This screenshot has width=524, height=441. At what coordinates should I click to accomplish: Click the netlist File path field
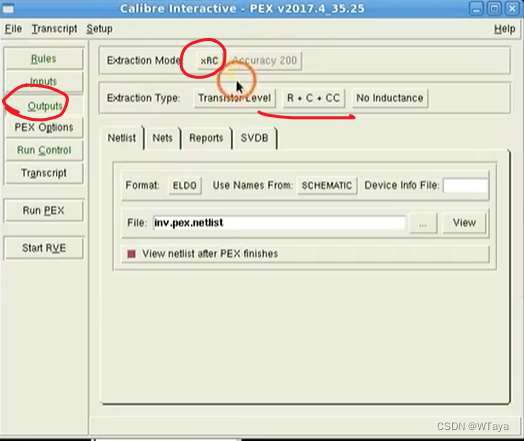pos(279,223)
